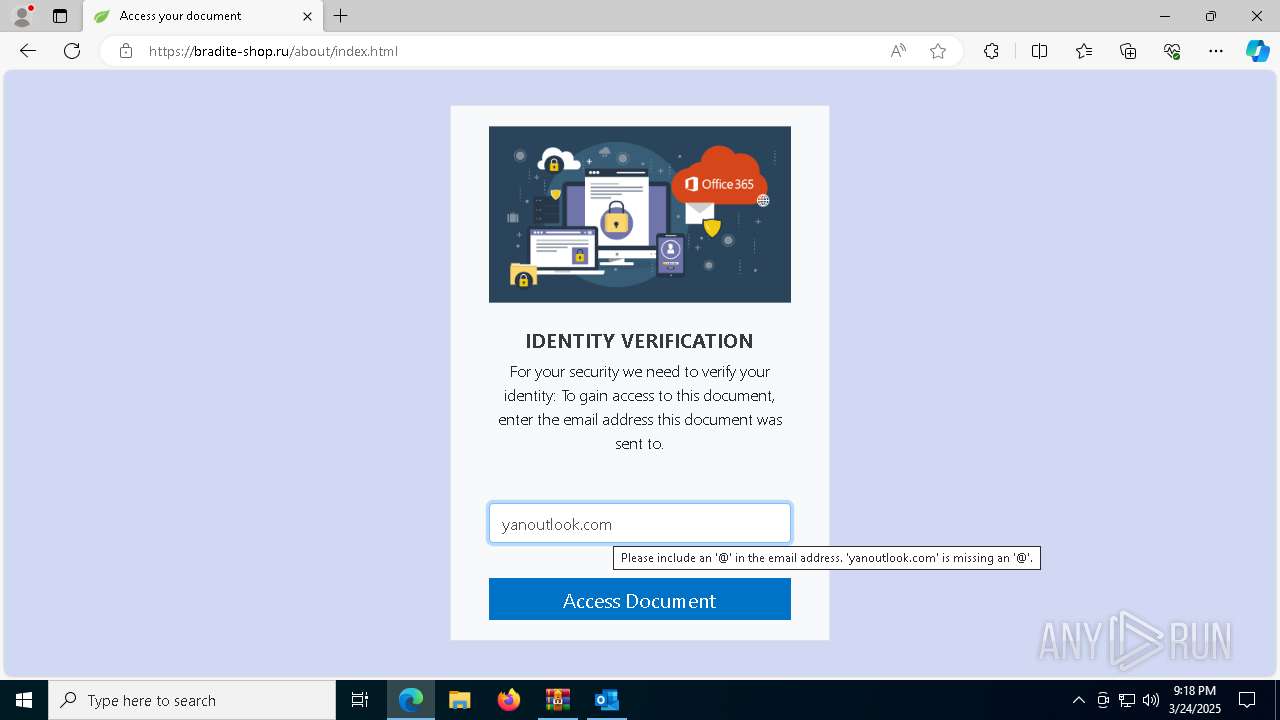The height and width of the screenshot is (720, 1280).
Task: Click the browser Back arrow
Action: click(28, 51)
